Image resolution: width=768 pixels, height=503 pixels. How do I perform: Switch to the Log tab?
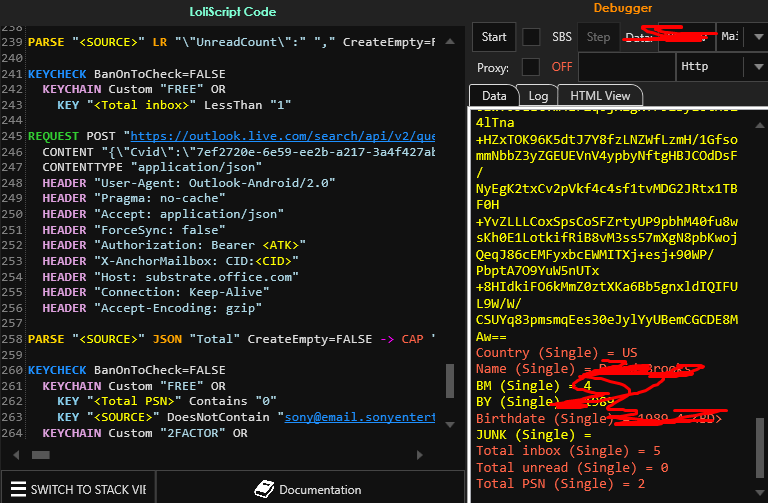coord(538,96)
